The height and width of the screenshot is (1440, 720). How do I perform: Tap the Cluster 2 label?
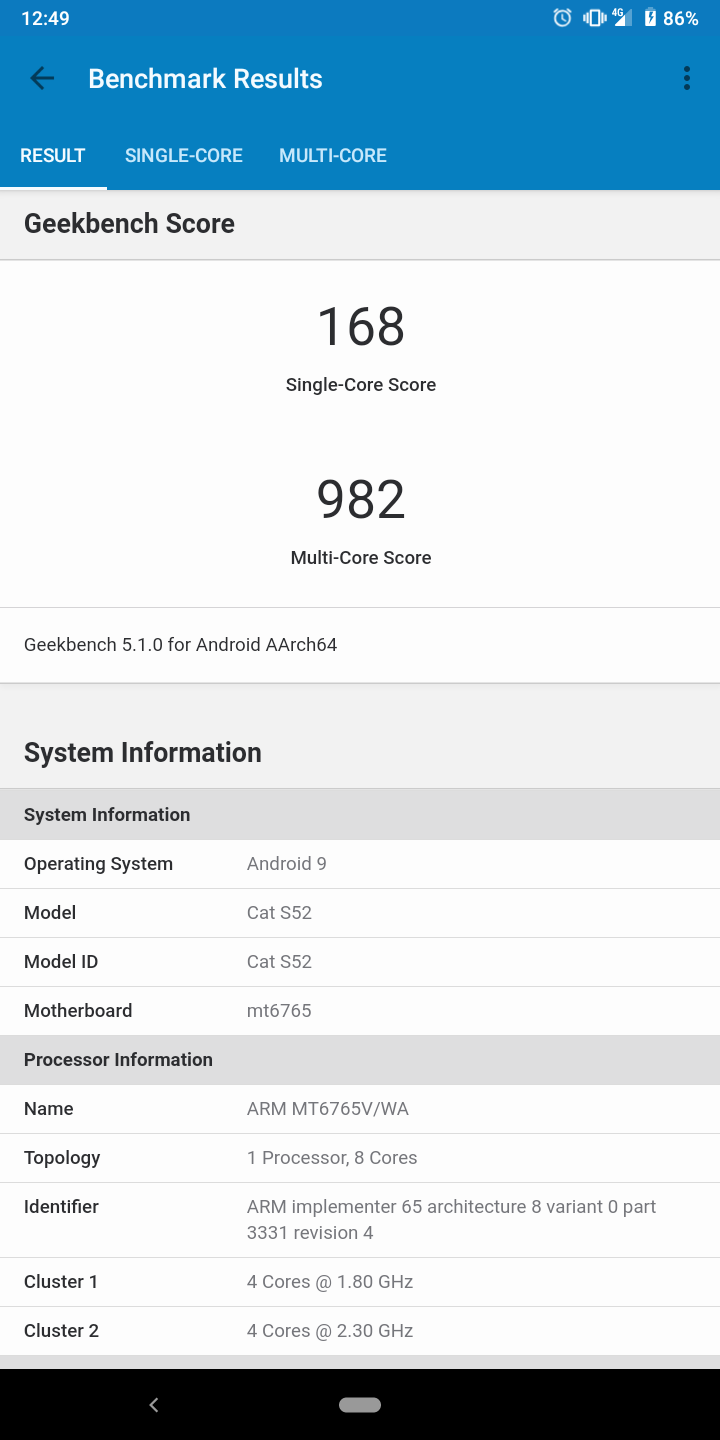[x=61, y=1331]
